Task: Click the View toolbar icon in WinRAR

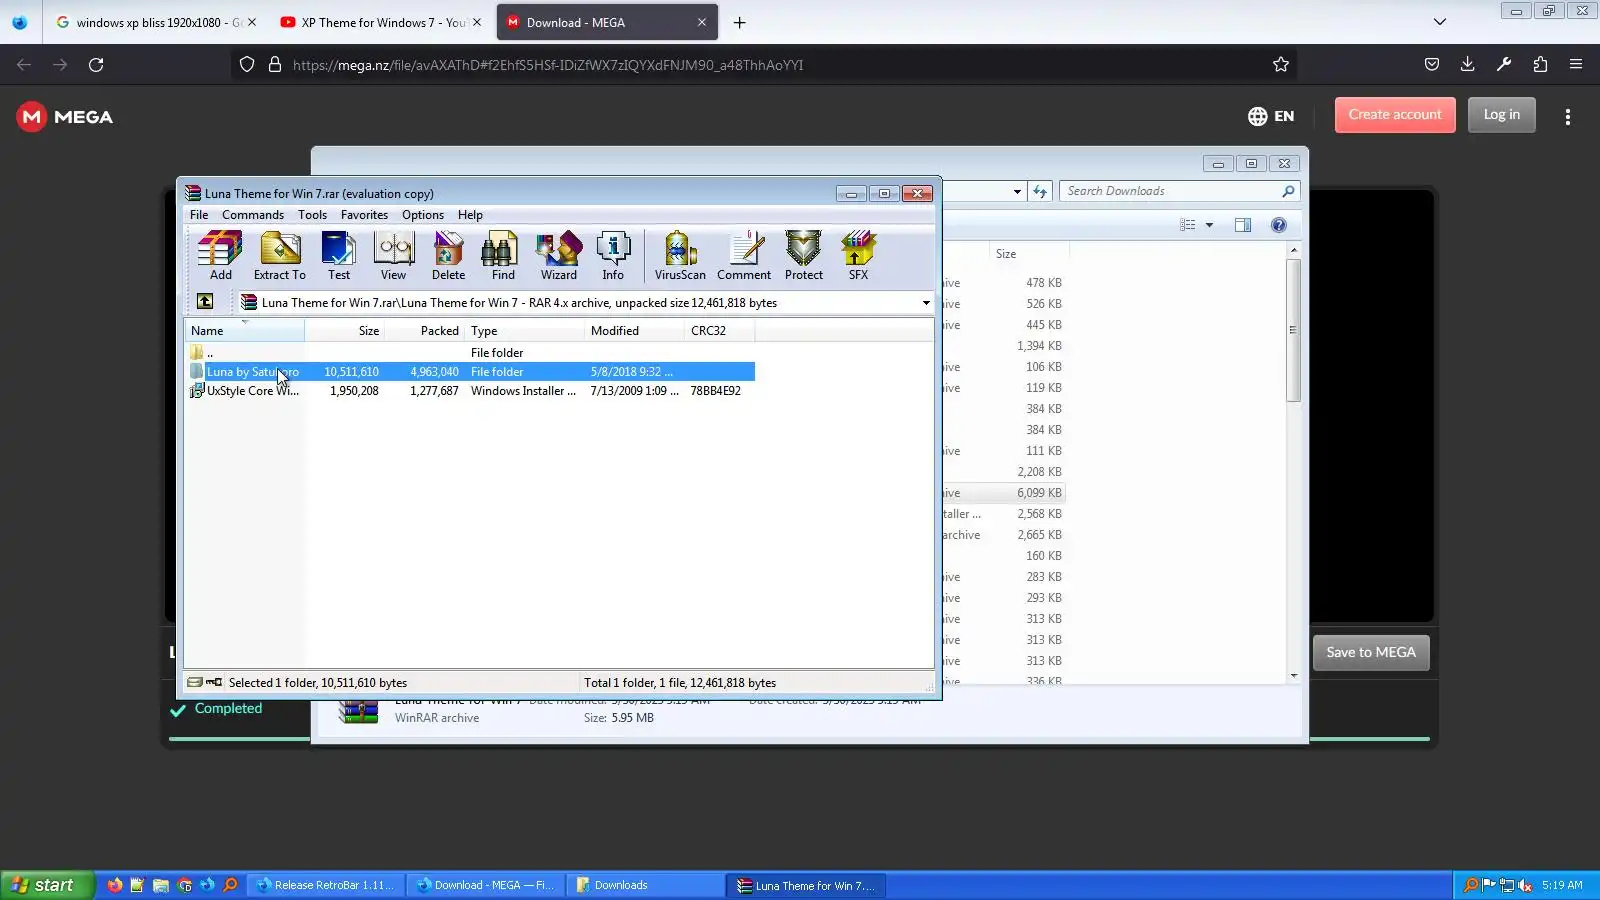Action: (393, 256)
